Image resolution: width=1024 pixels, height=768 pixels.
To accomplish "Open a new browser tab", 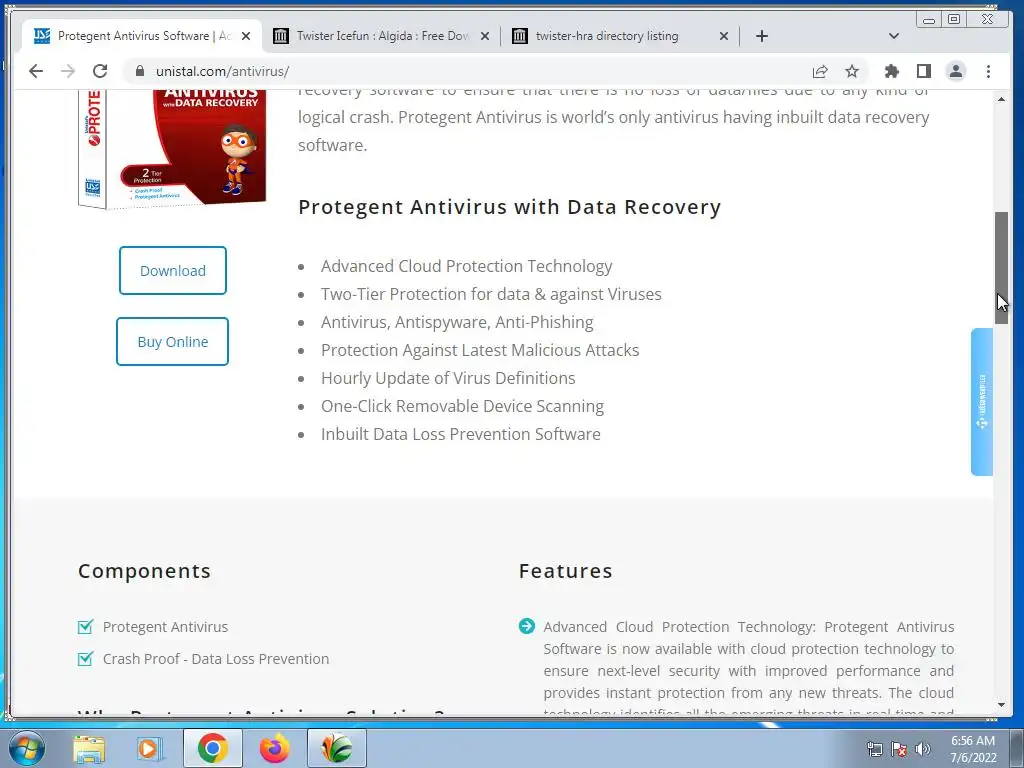I will [761, 36].
